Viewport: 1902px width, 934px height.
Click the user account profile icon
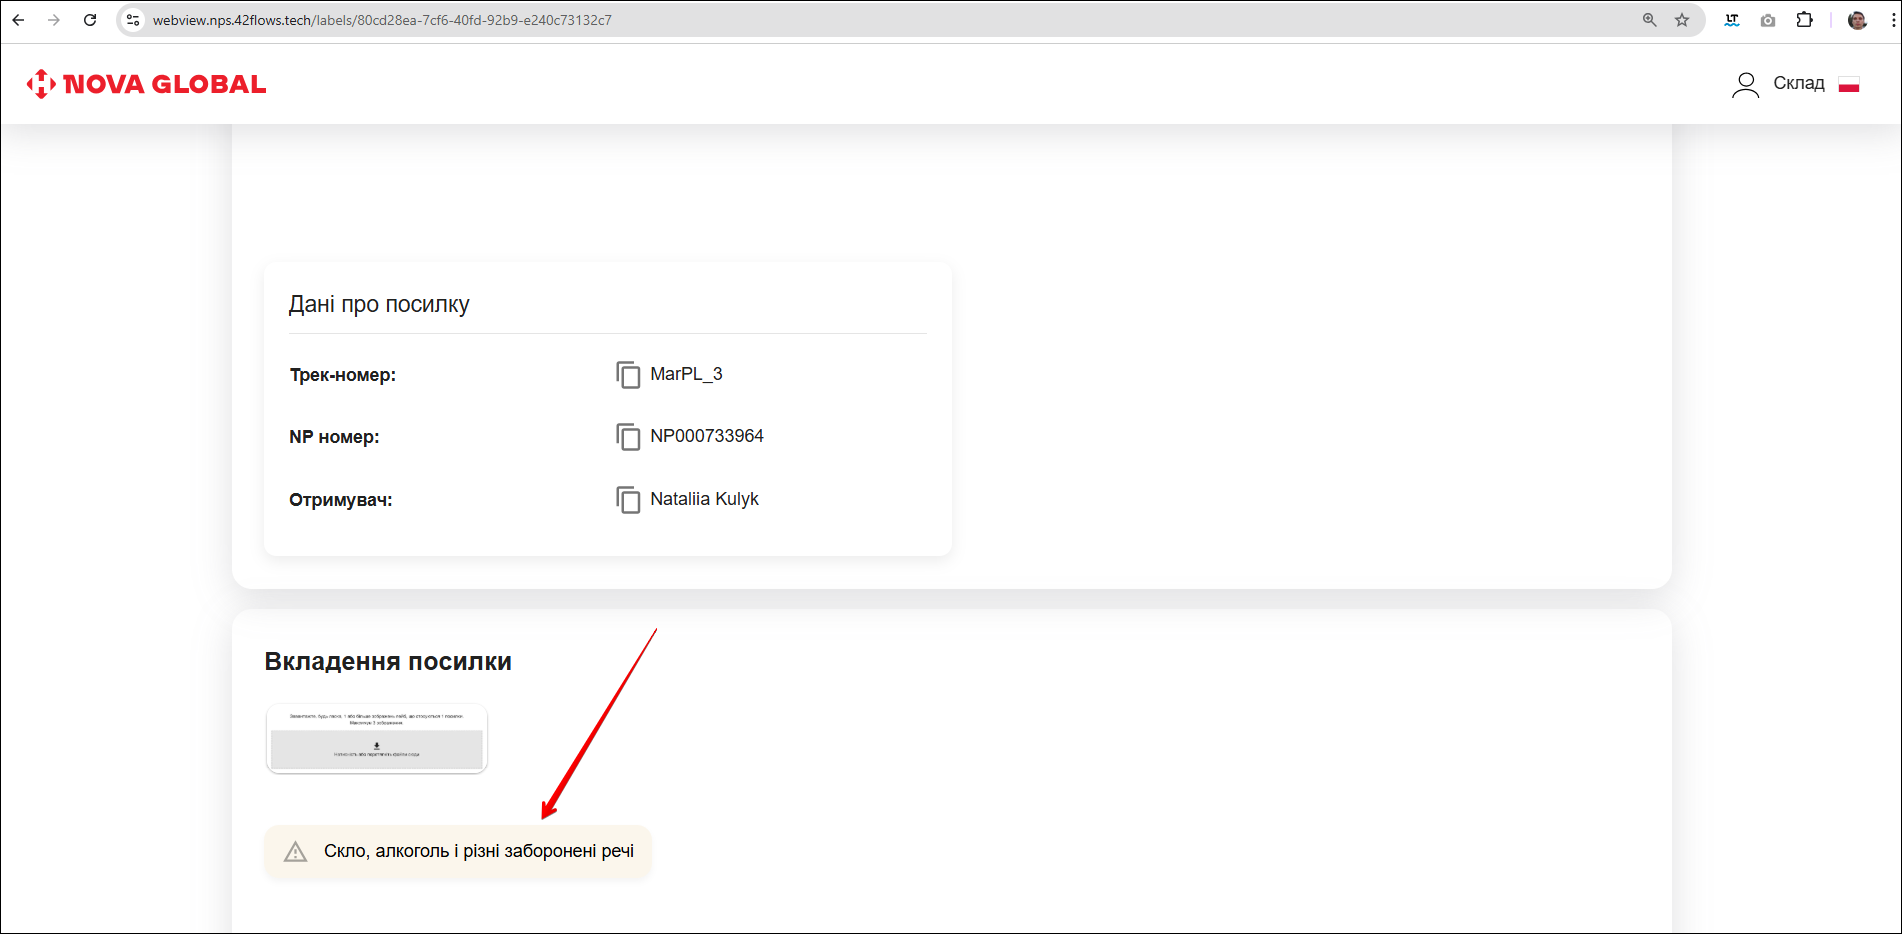(1745, 85)
